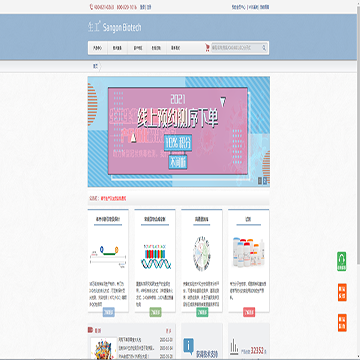This screenshot has height=360, width=360.
Task: Open the DNA helix image in the second card
Action: click(x=155, y=257)
